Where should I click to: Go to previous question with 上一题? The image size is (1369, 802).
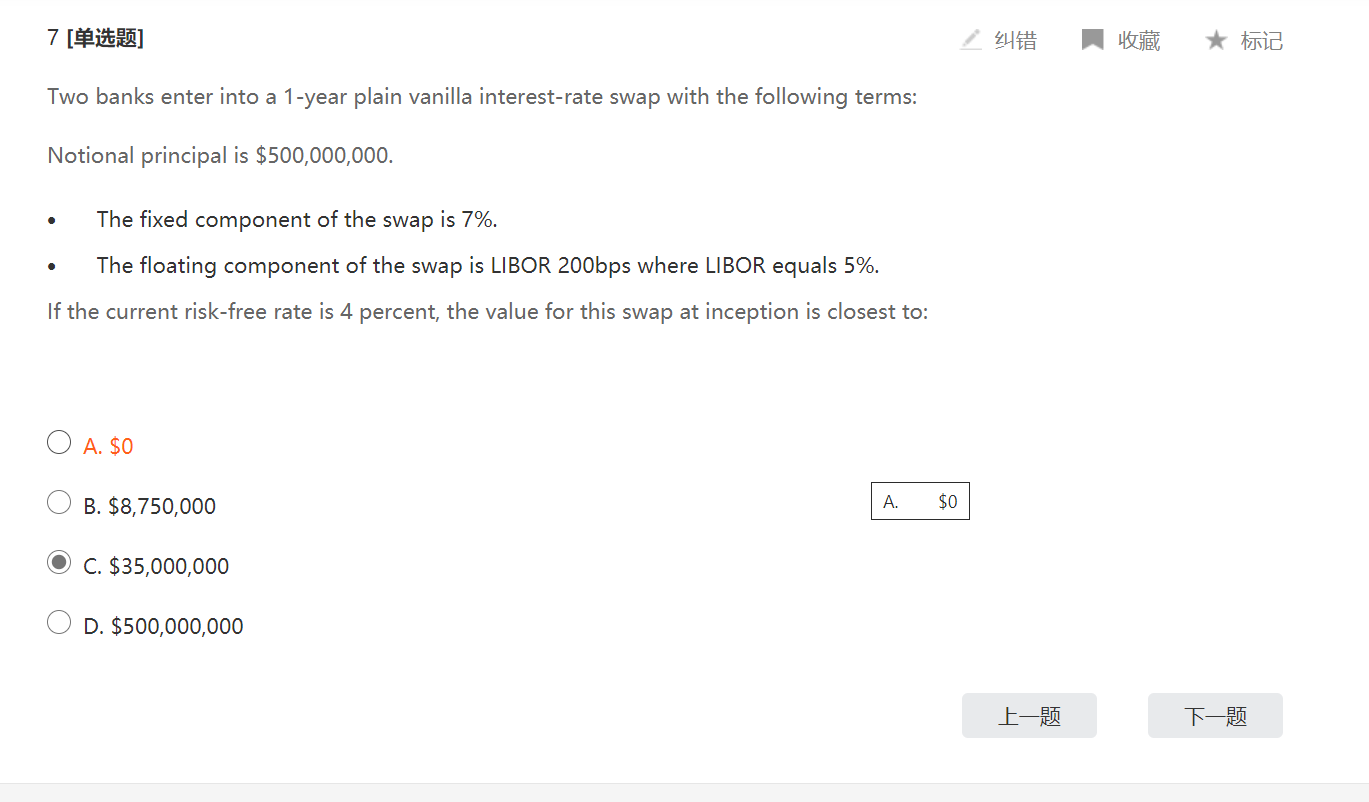click(1029, 716)
